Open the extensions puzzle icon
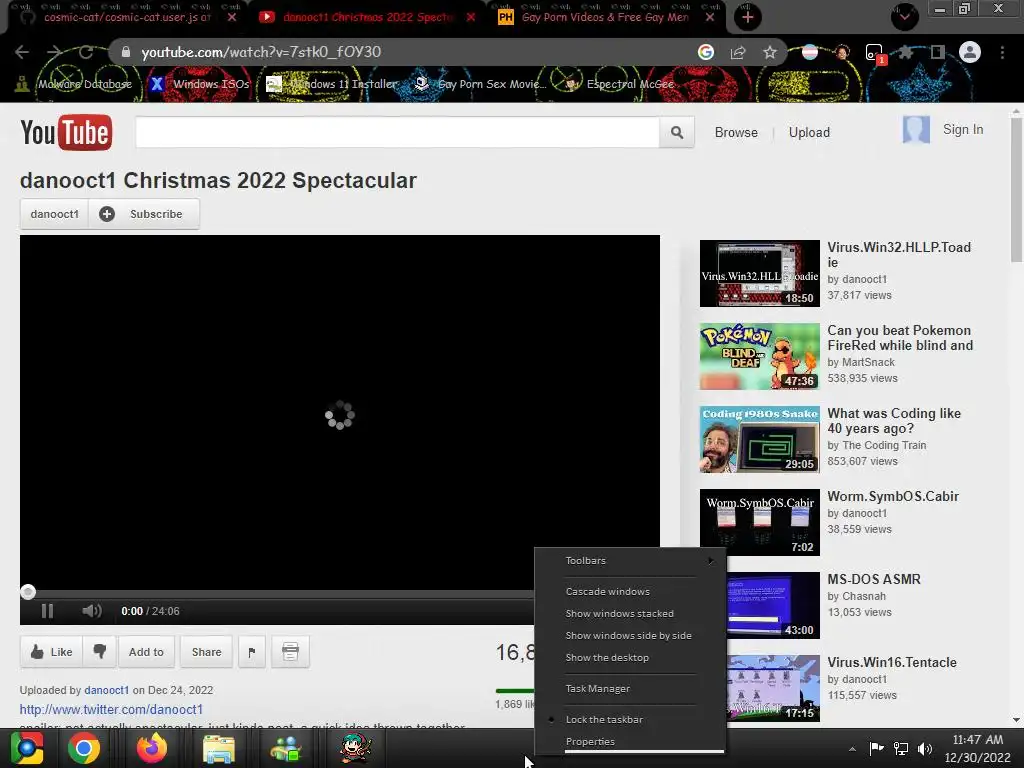 click(906, 52)
